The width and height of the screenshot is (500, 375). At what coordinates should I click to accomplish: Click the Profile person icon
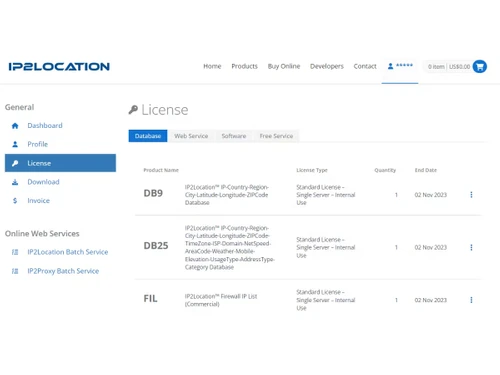click(15, 144)
